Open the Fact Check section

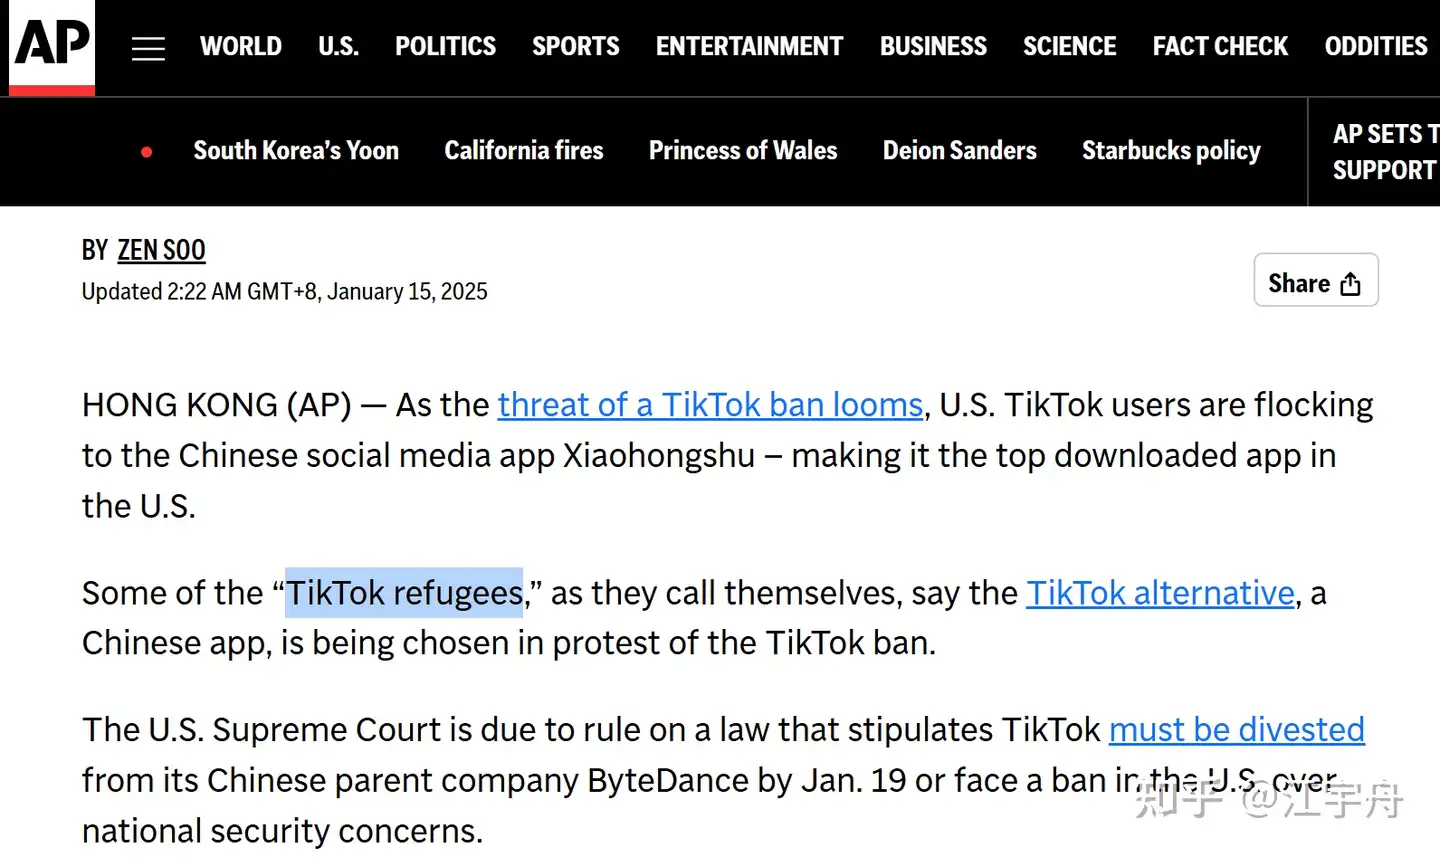tap(1220, 47)
